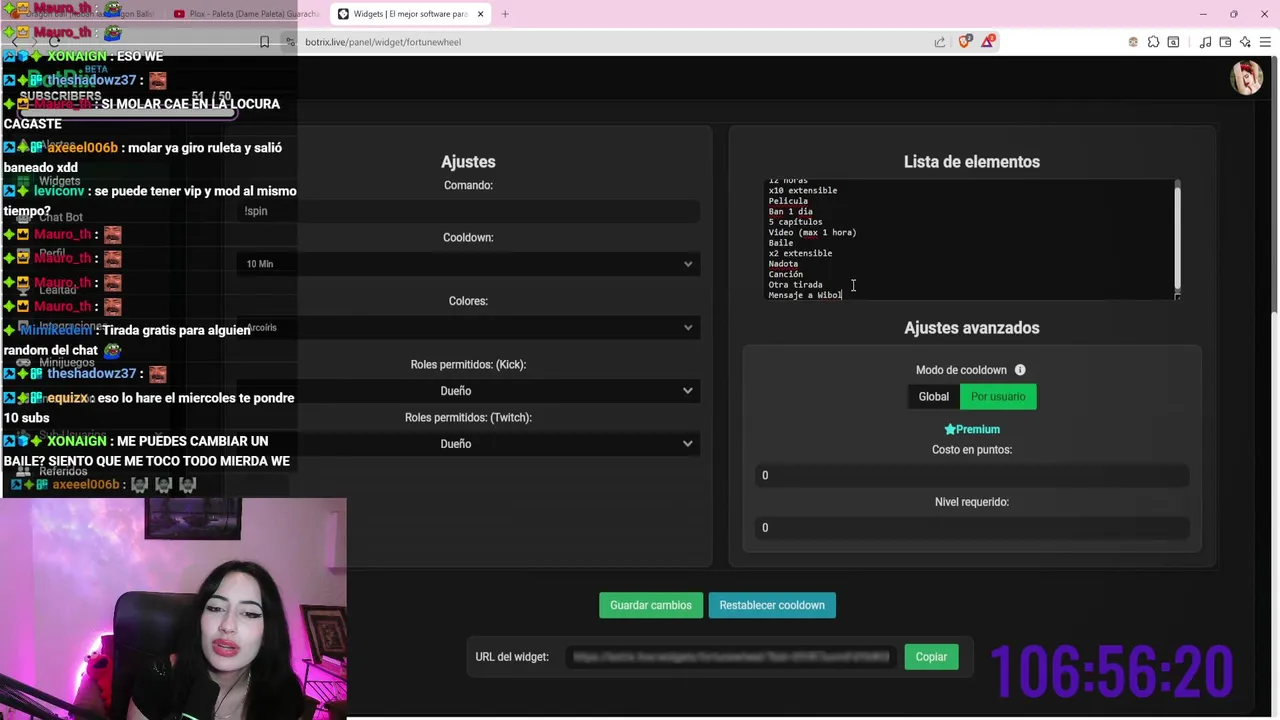Viewport: 1280px width, 720px height.
Task: Open the extensions puzzle-piece icon
Action: point(1153,42)
